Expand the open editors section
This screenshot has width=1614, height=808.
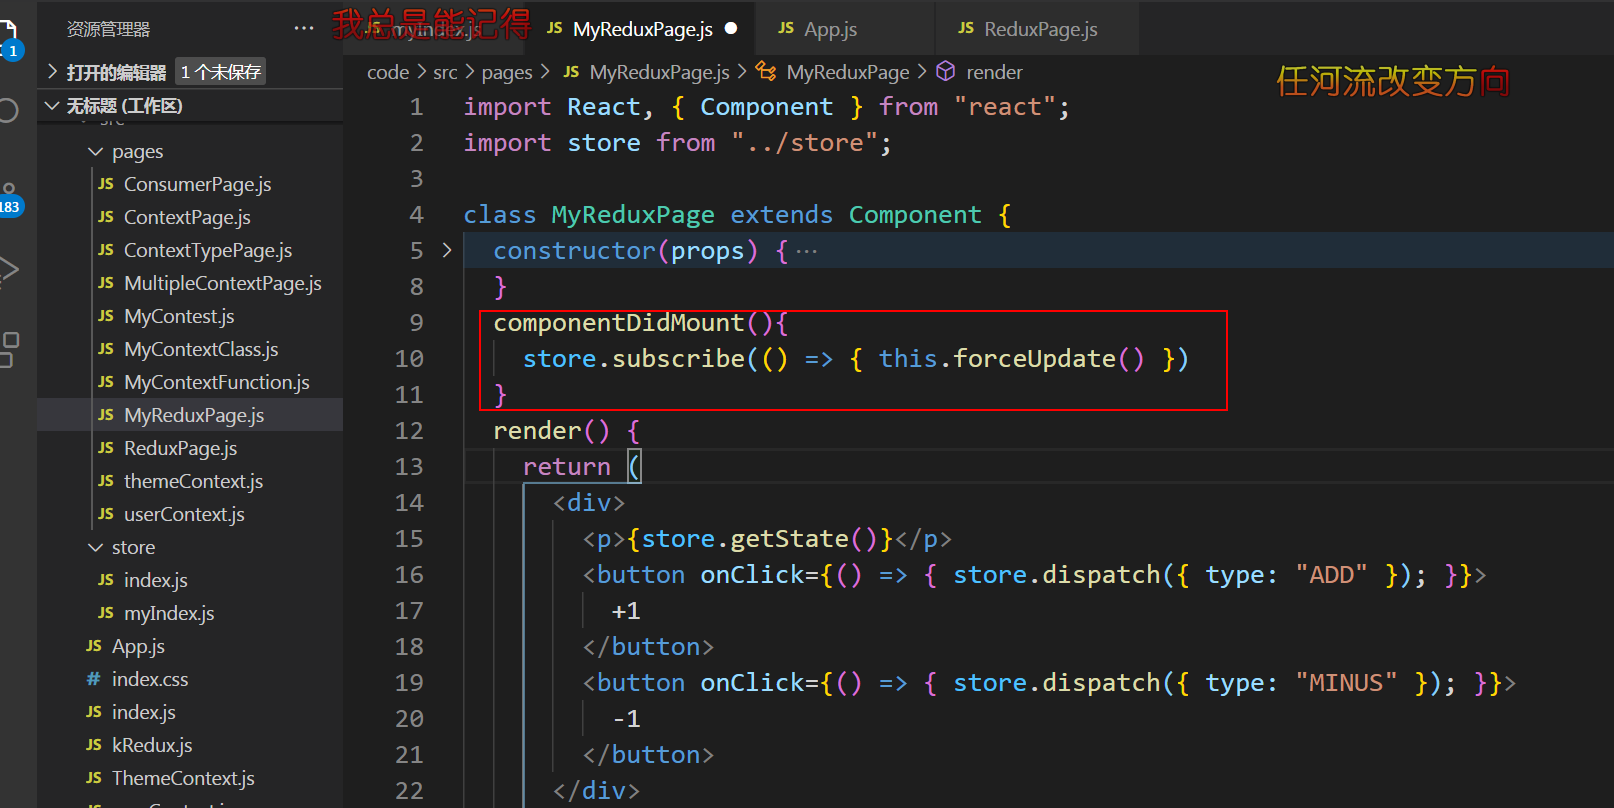(53, 72)
